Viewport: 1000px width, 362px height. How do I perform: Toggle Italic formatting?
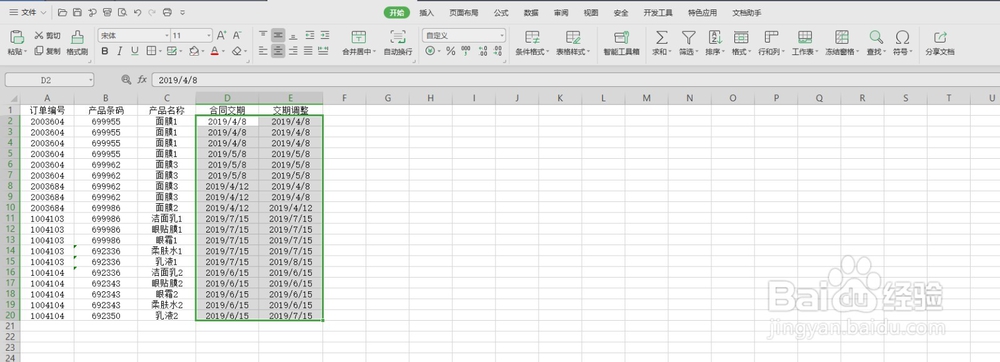[x=120, y=51]
